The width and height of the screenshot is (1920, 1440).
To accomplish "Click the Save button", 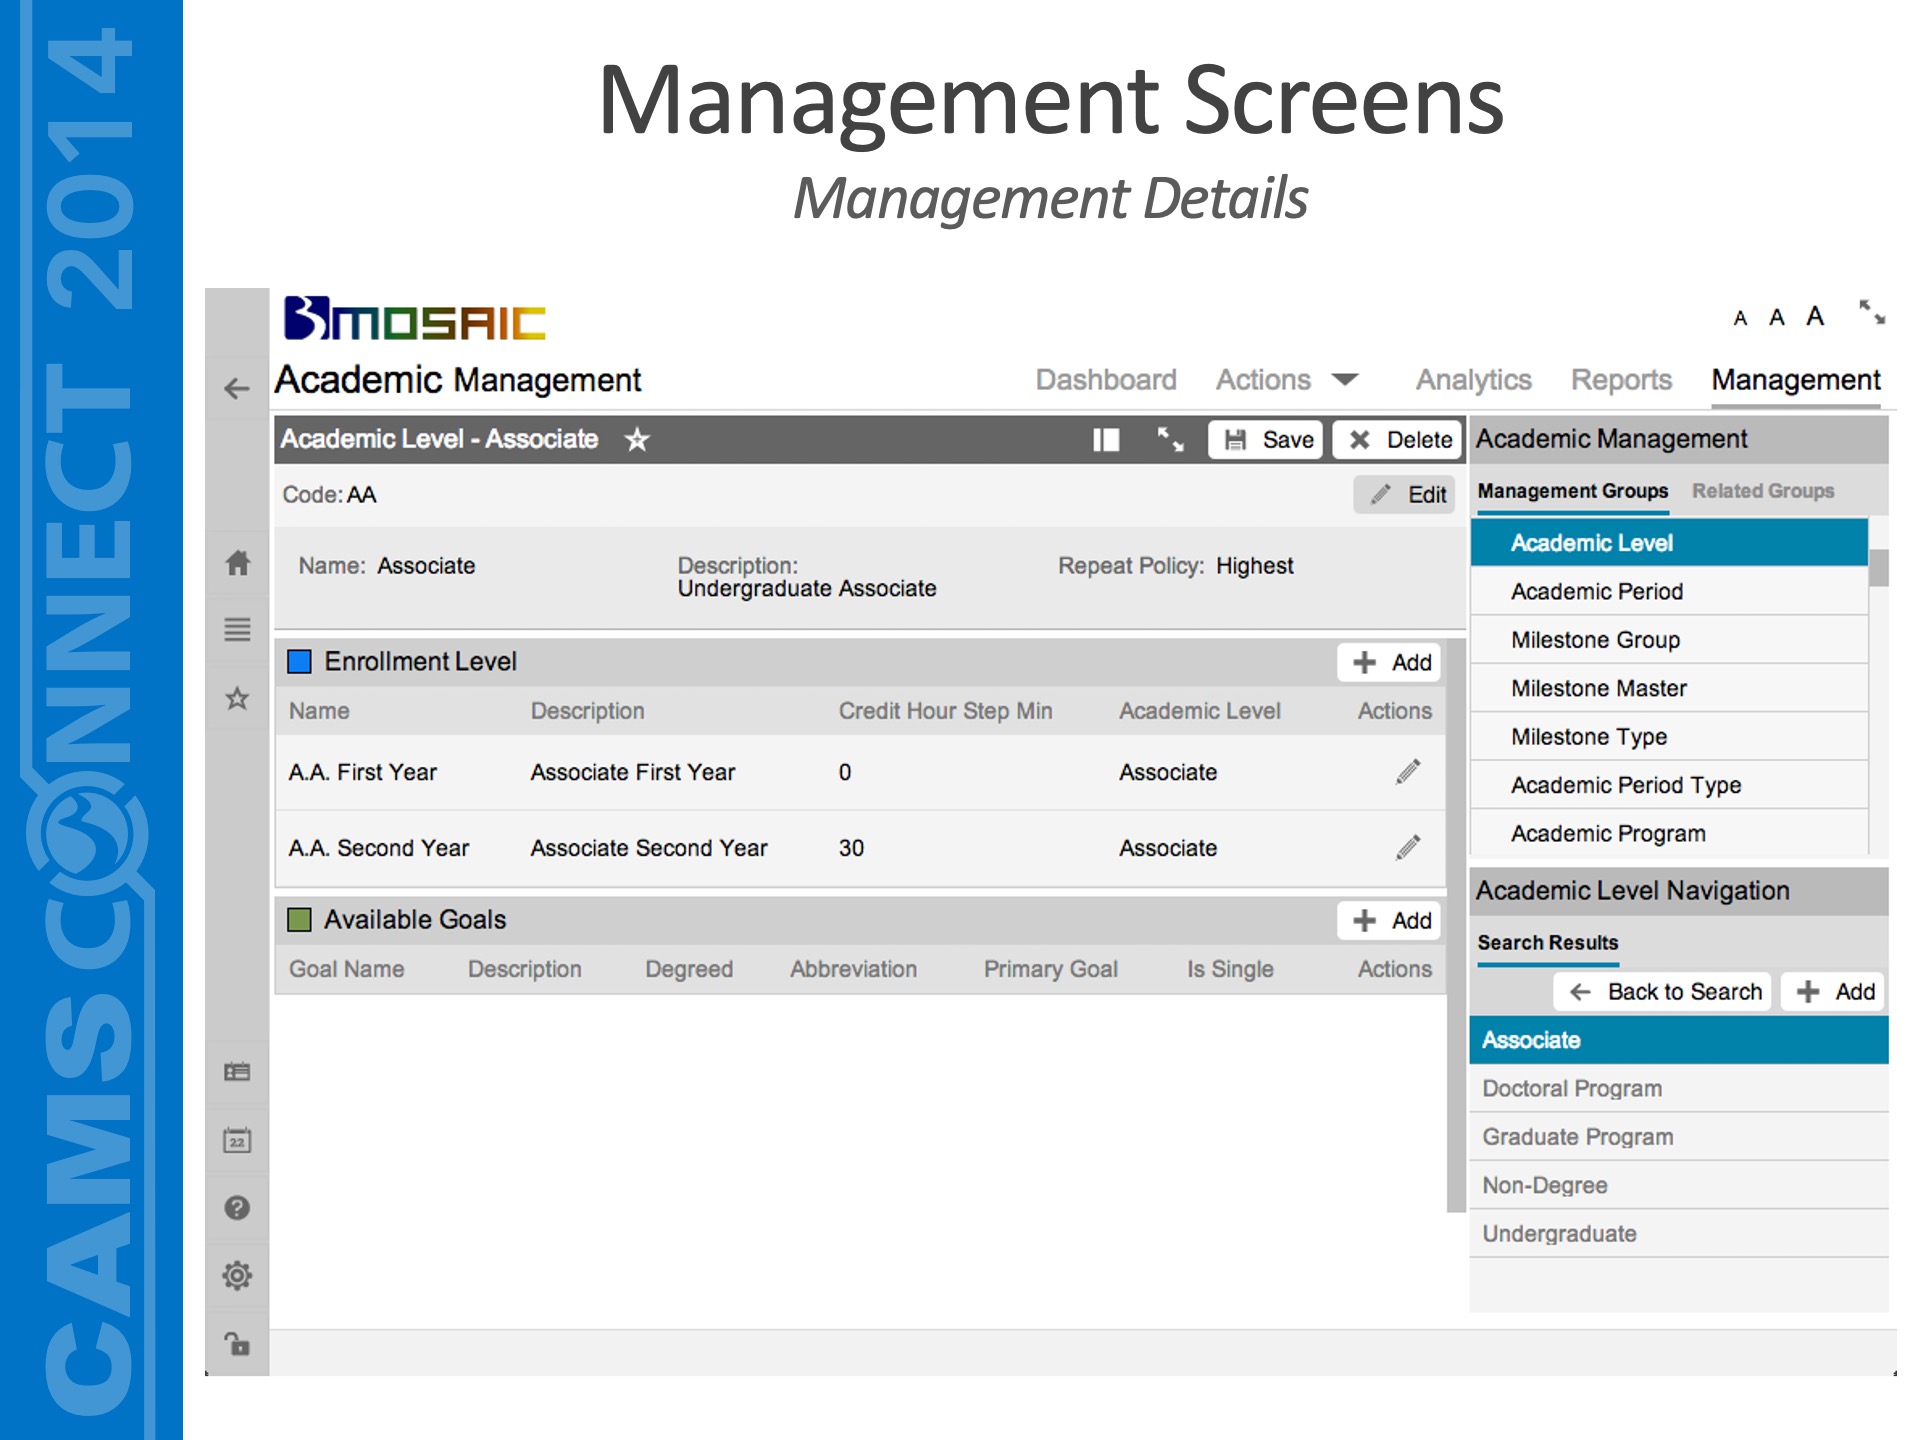I will click(1267, 440).
